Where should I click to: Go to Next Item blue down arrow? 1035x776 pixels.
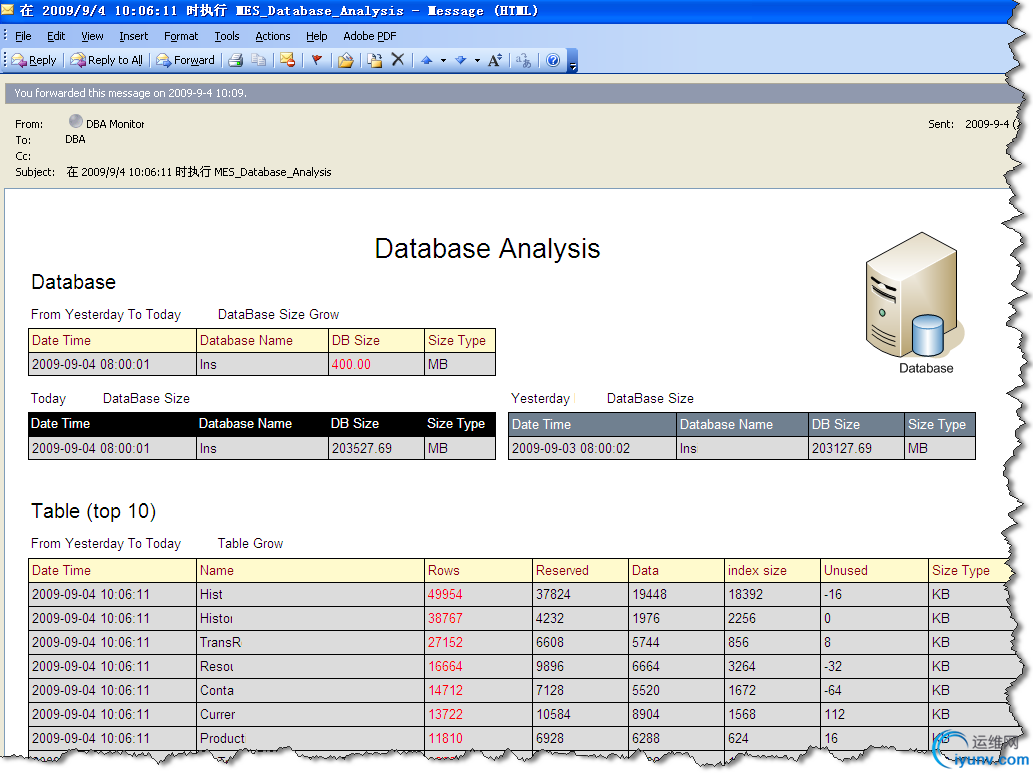[x=461, y=61]
